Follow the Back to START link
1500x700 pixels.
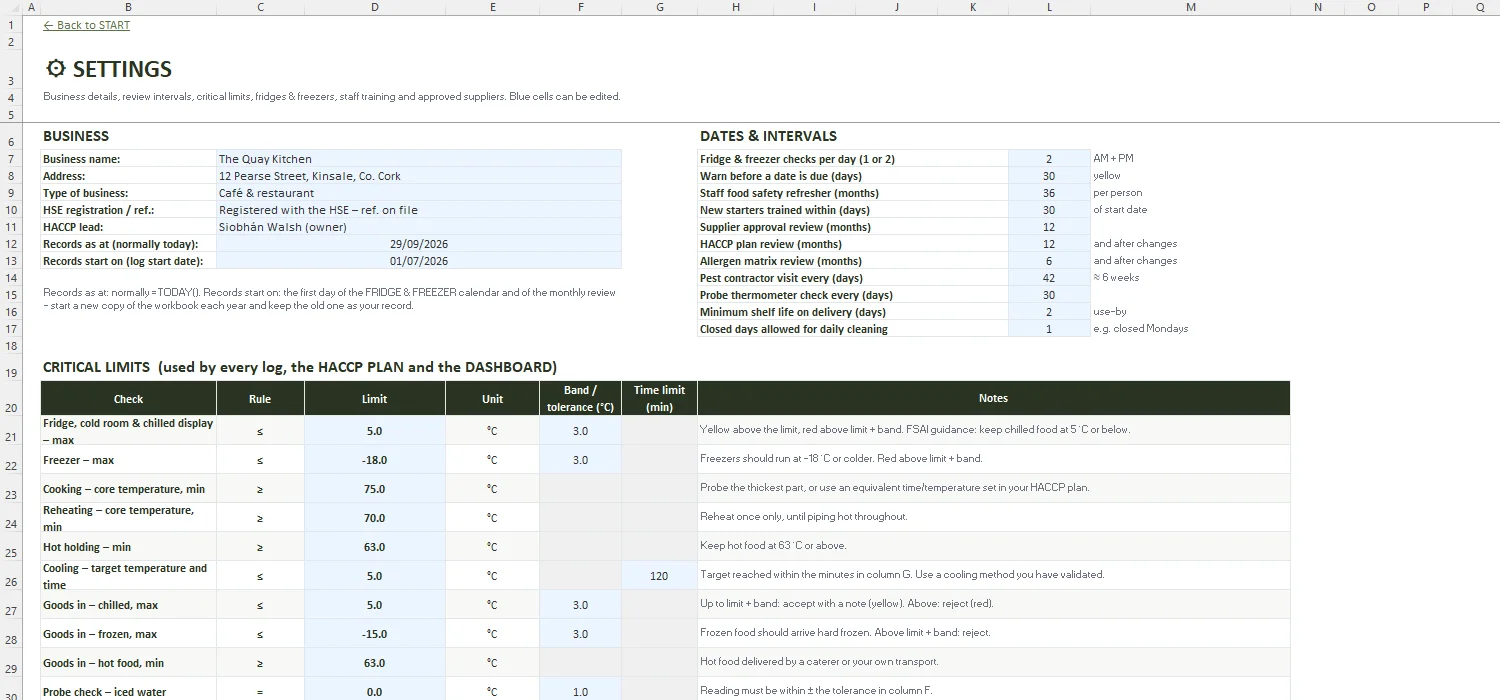(86, 25)
